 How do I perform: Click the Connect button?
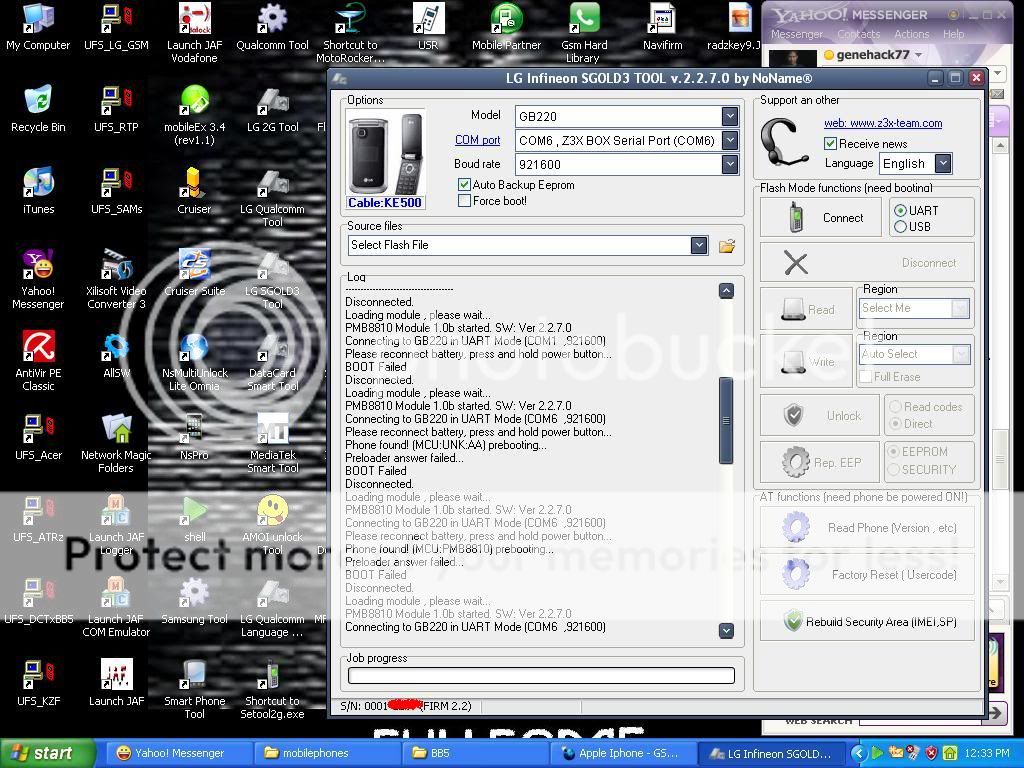(x=821, y=217)
